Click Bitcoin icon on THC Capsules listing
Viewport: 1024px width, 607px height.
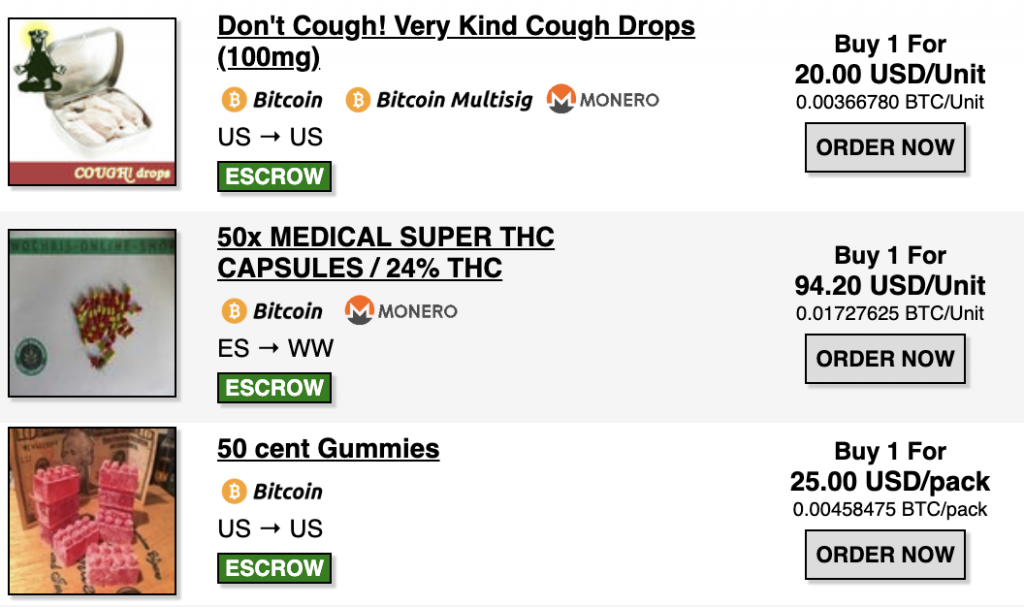232,312
